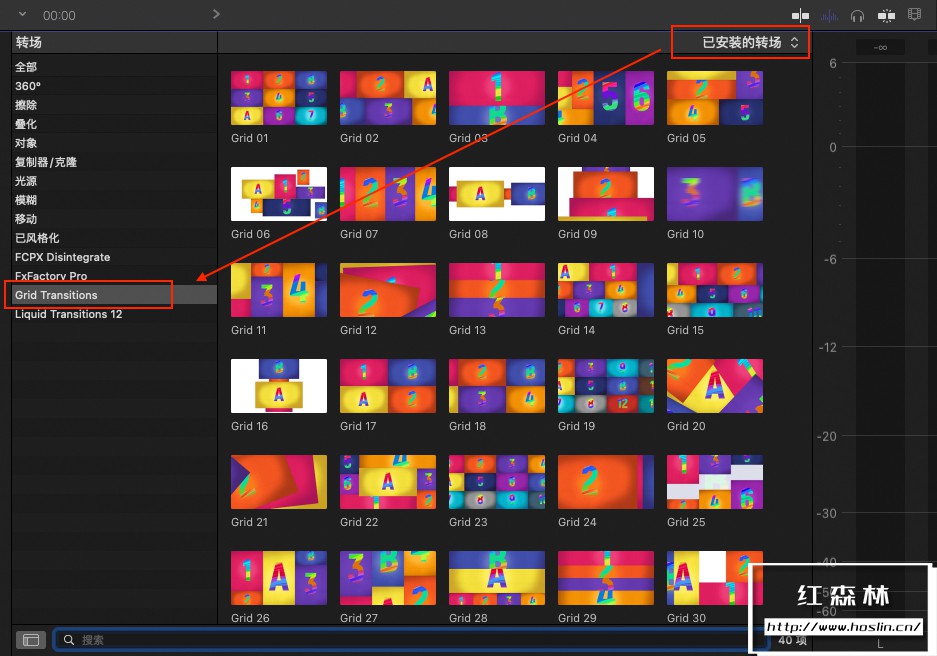Toggle skimming icon in the top toolbar
Viewport: 937px width, 656px height.
pos(800,16)
